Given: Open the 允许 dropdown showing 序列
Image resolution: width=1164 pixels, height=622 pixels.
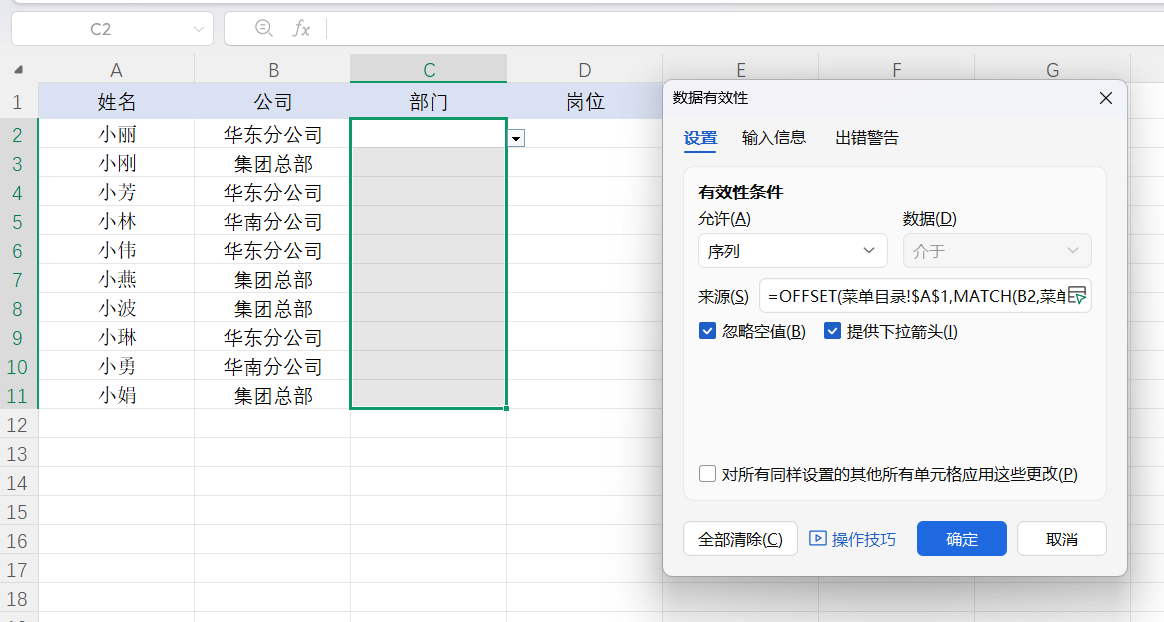Looking at the screenshot, I should [x=792, y=251].
